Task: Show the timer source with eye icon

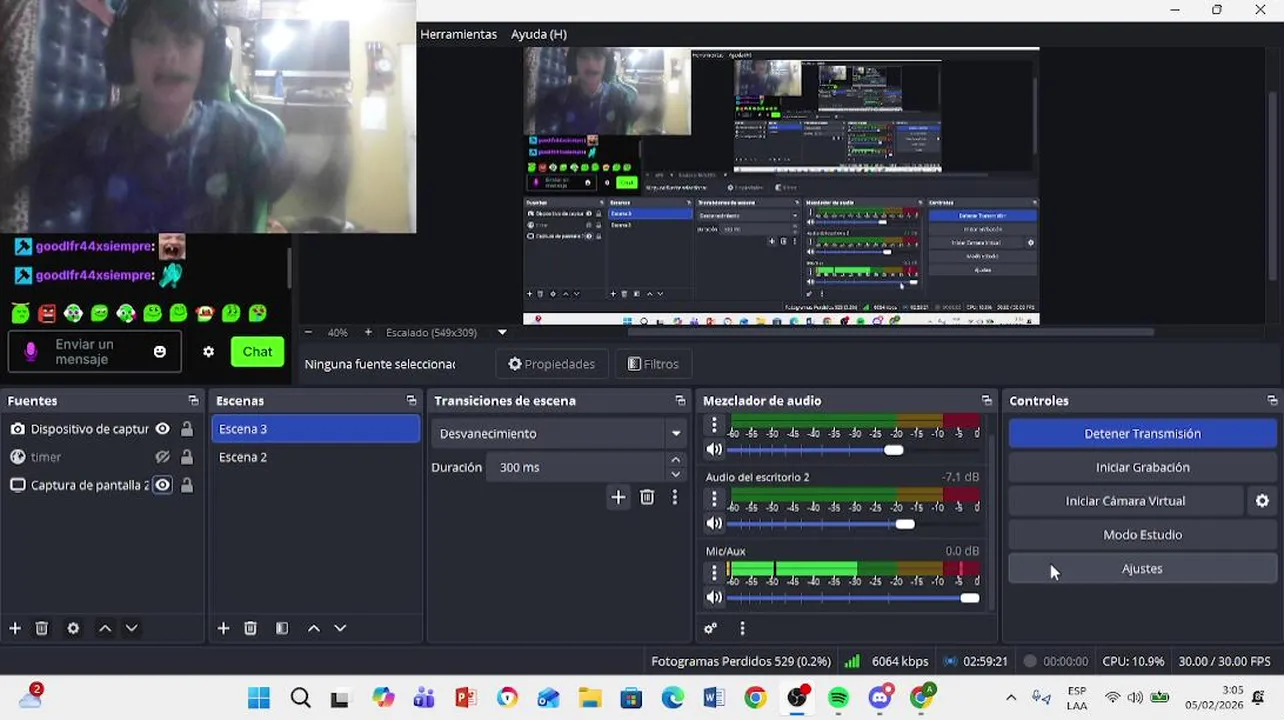Action: (162, 457)
